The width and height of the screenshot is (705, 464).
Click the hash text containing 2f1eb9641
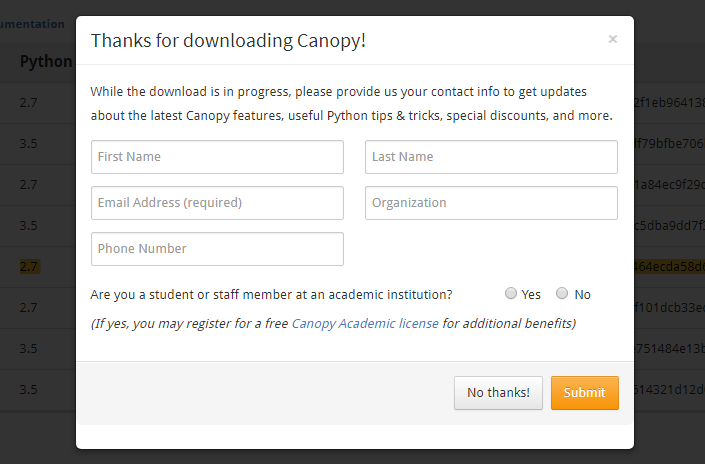click(x=669, y=103)
